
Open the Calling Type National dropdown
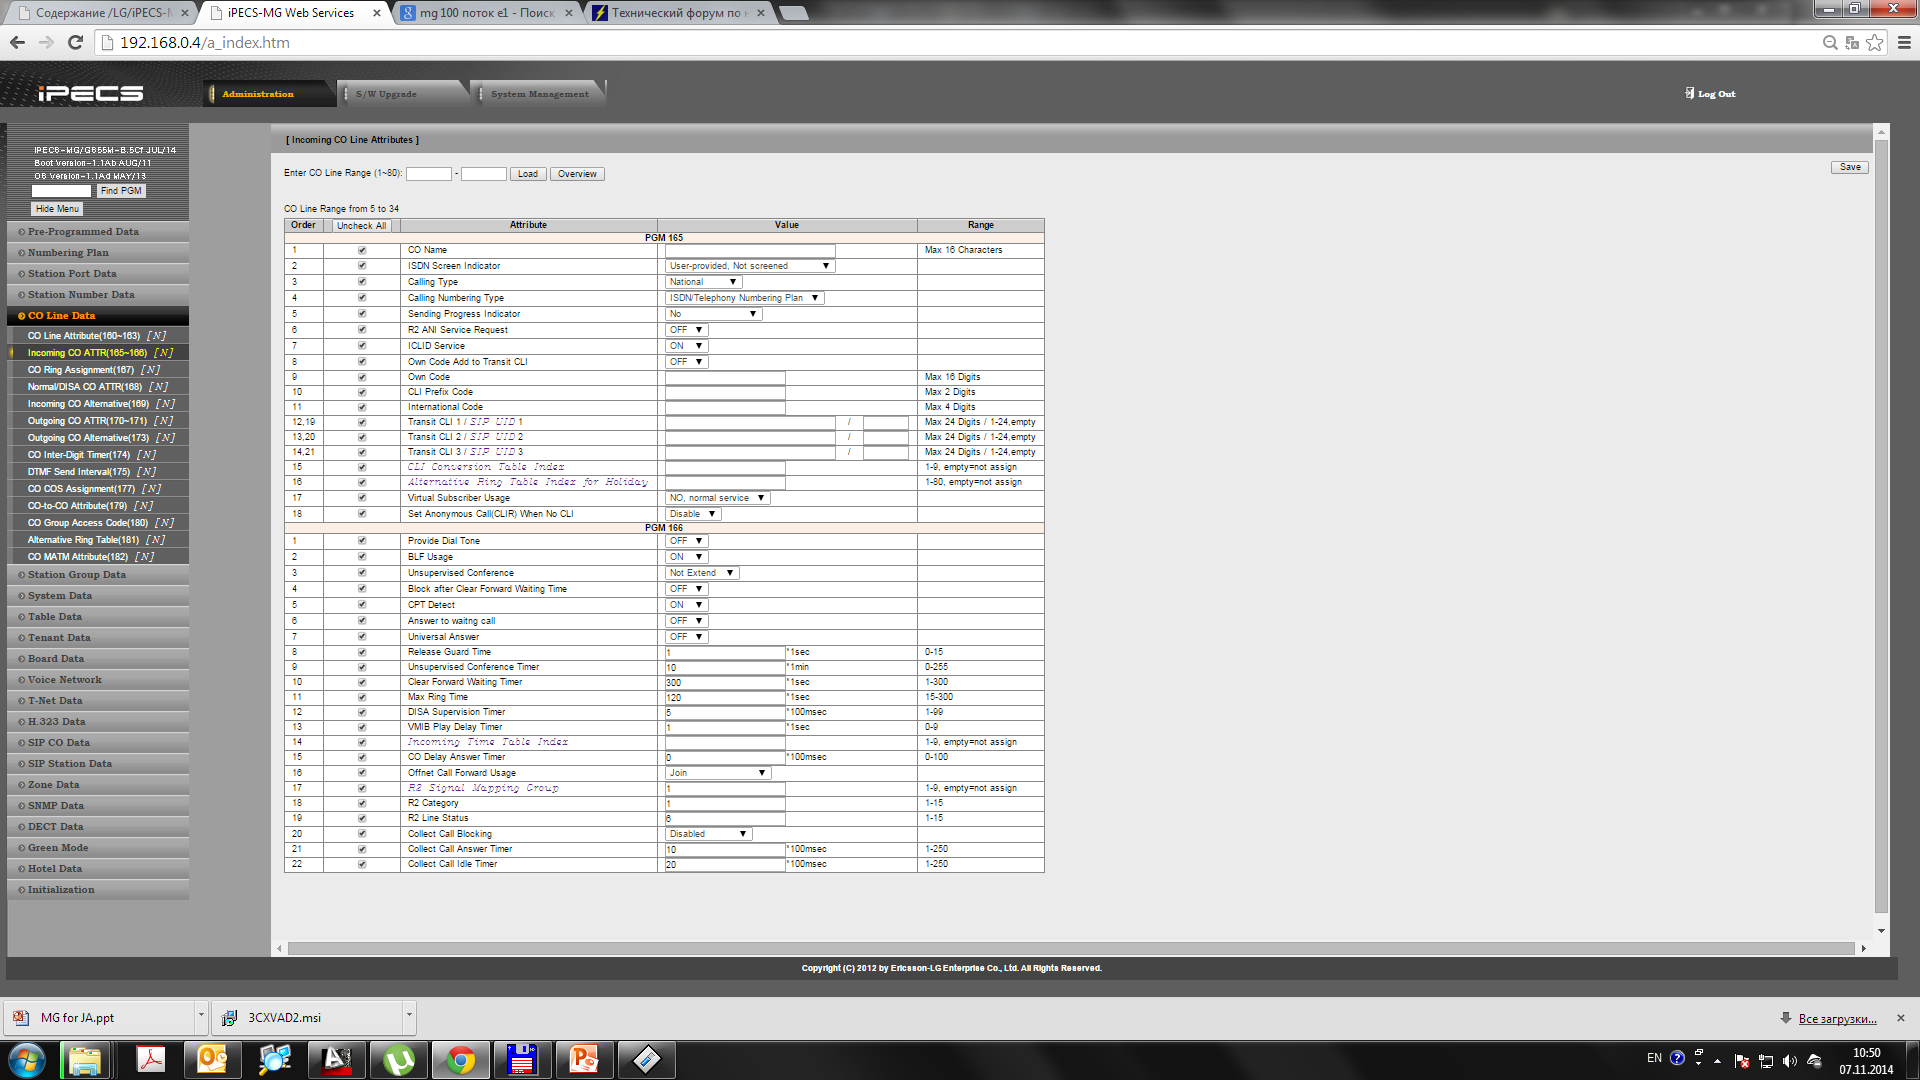[x=703, y=282]
